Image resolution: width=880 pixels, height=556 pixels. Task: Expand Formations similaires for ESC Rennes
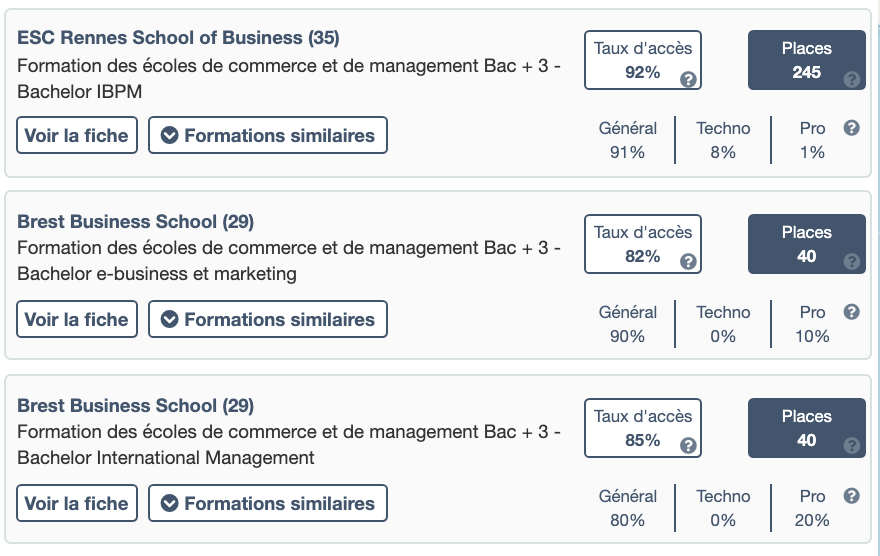point(267,135)
